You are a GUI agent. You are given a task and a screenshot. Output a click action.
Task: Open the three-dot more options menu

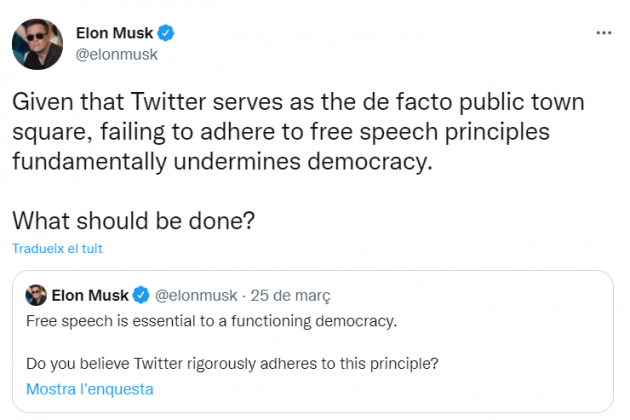603,32
